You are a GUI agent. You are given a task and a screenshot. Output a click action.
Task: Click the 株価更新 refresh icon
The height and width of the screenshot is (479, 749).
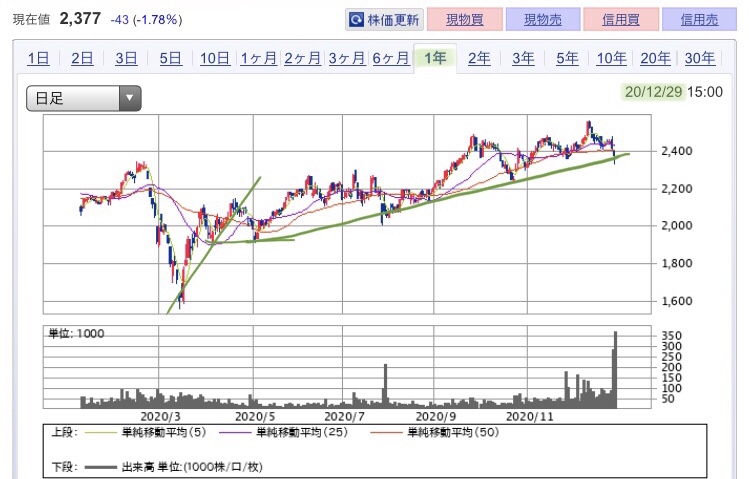pyautogui.click(x=356, y=20)
